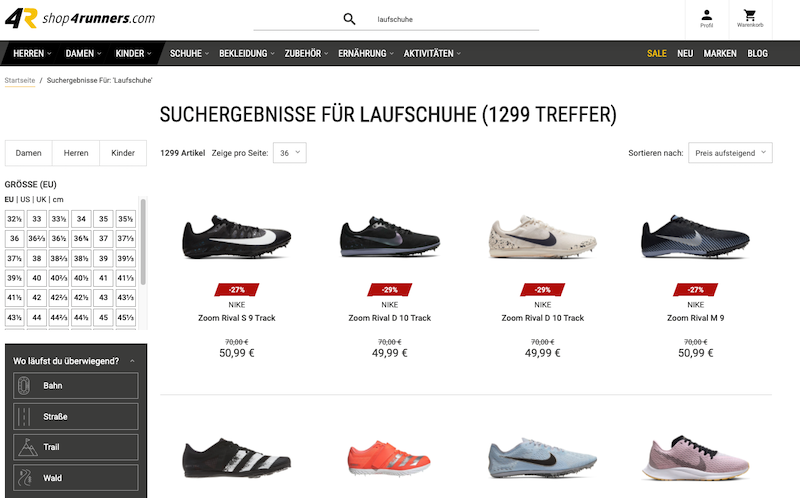Toggle shoe size 42 filter
Viewport: 800px width, 498px height.
[x=37, y=297]
